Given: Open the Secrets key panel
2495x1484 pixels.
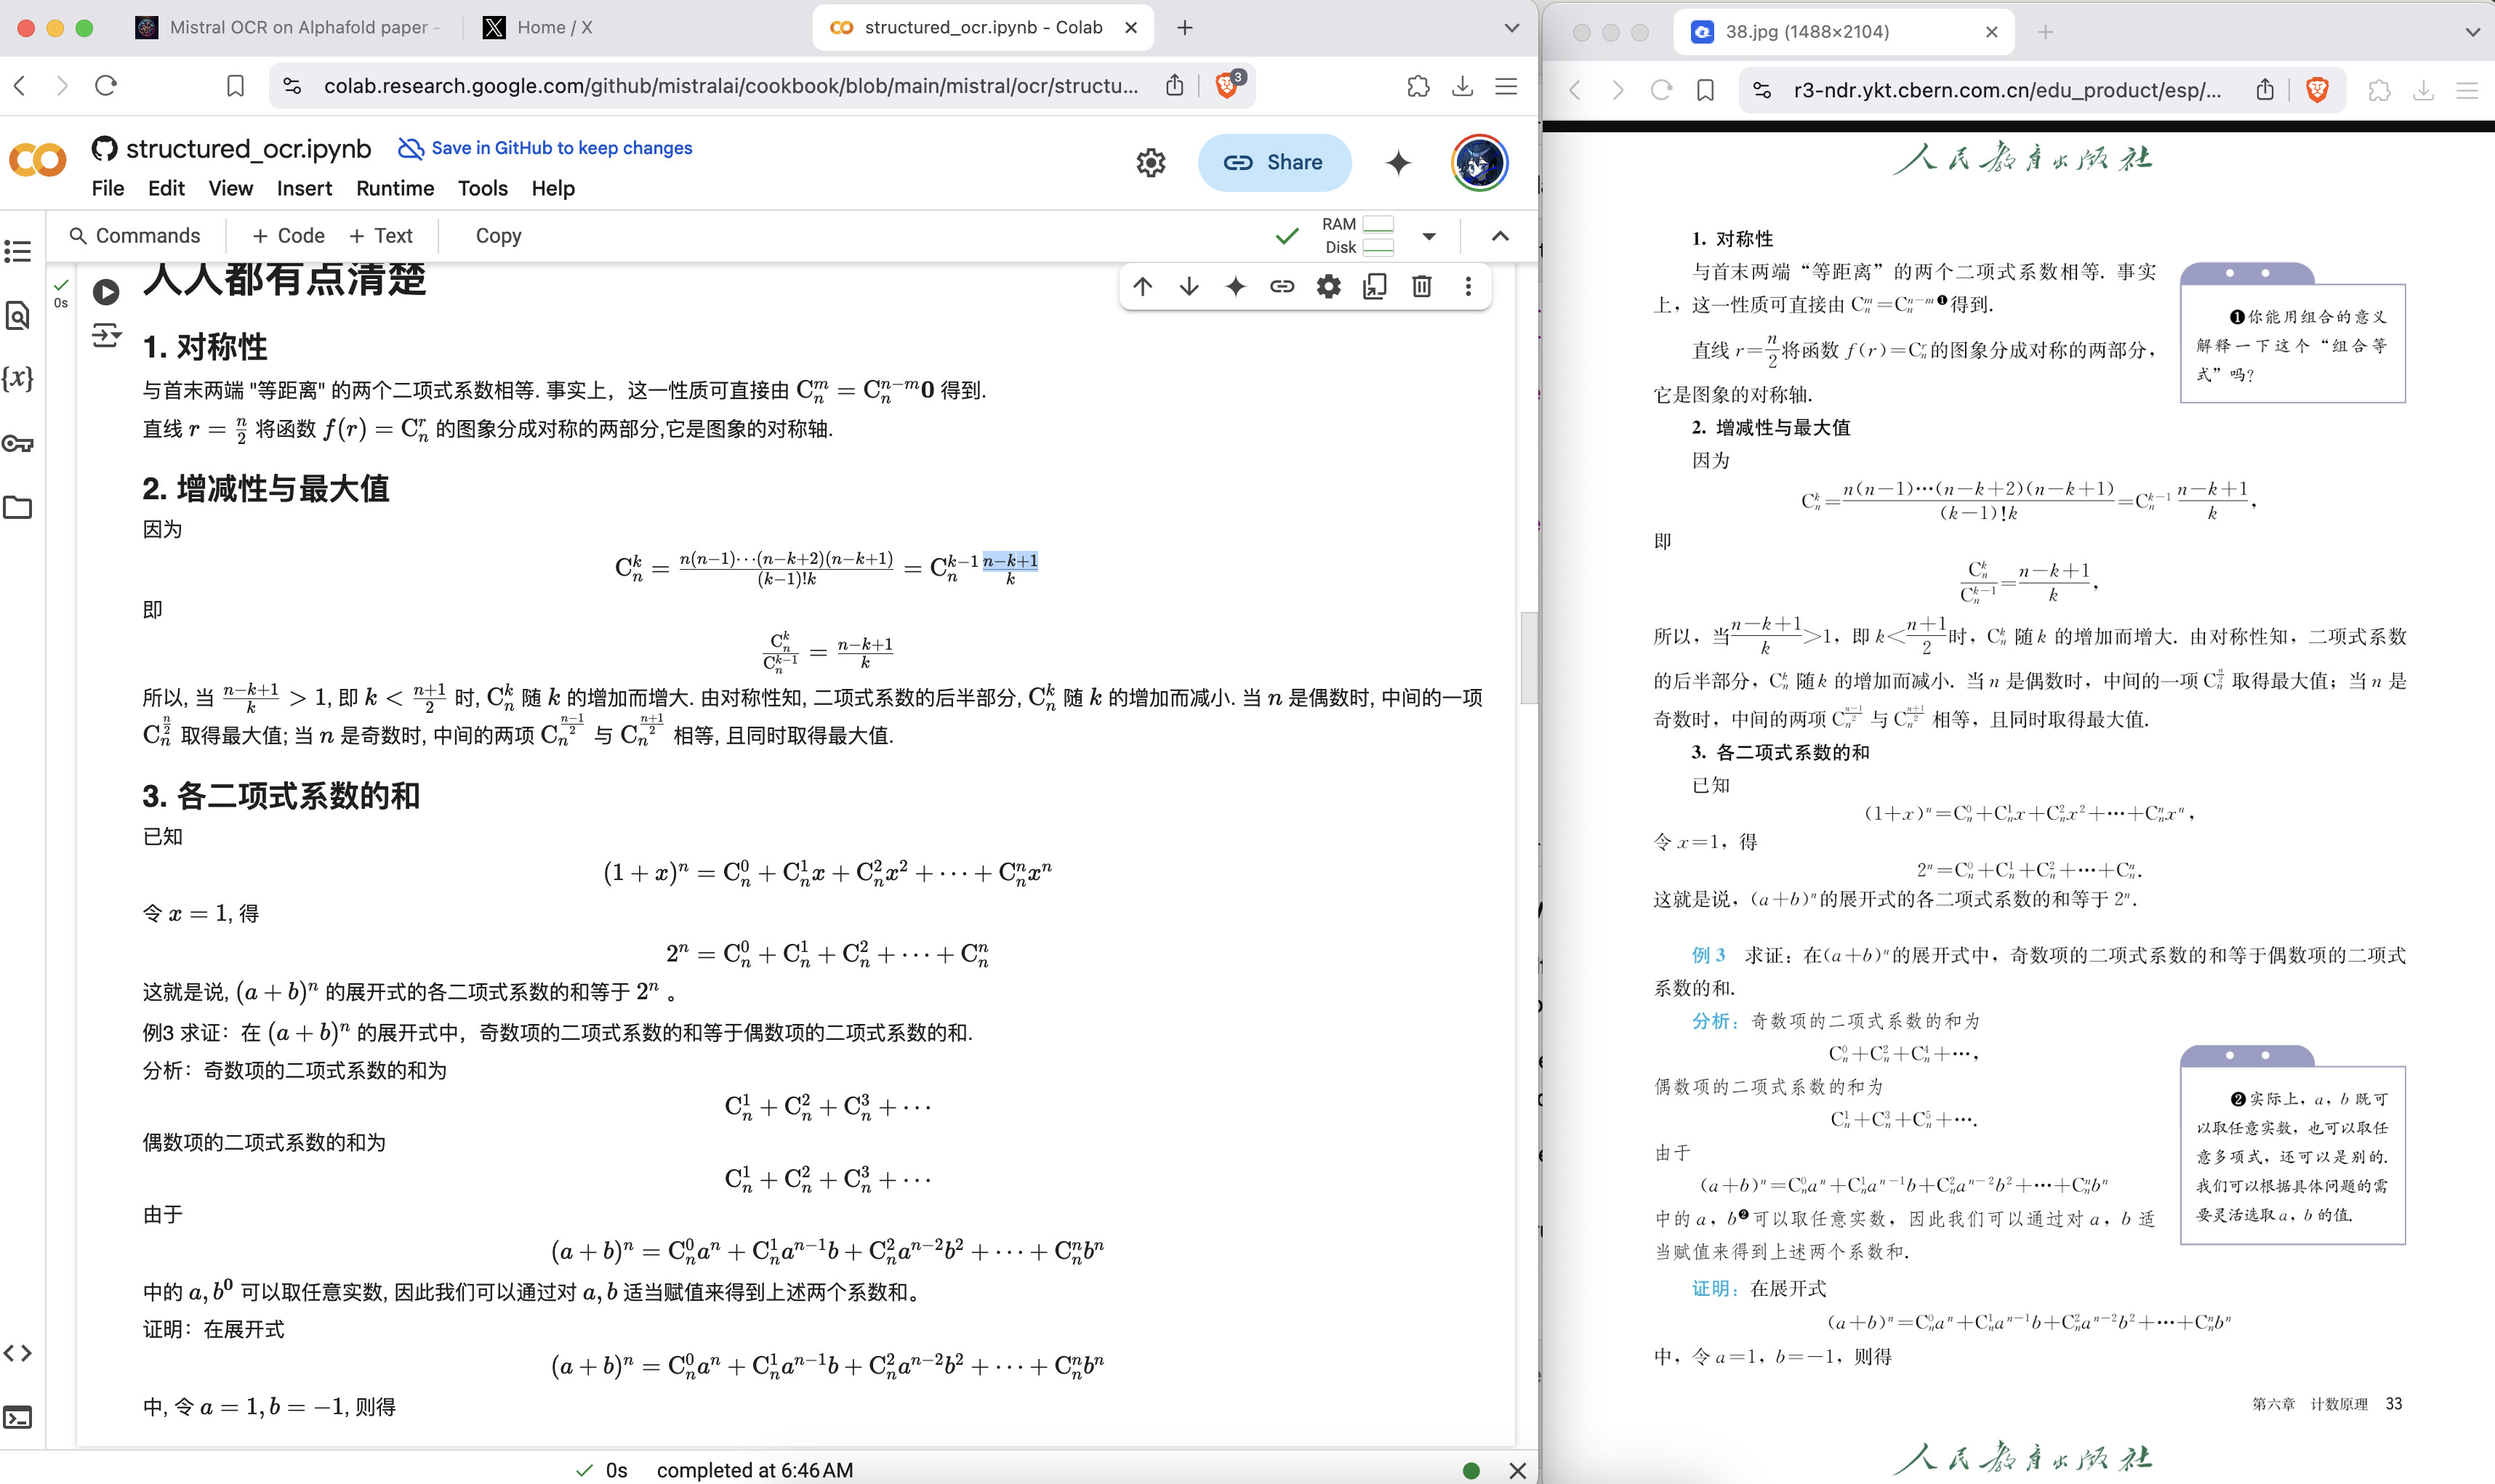Looking at the screenshot, I should tap(18, 443).
